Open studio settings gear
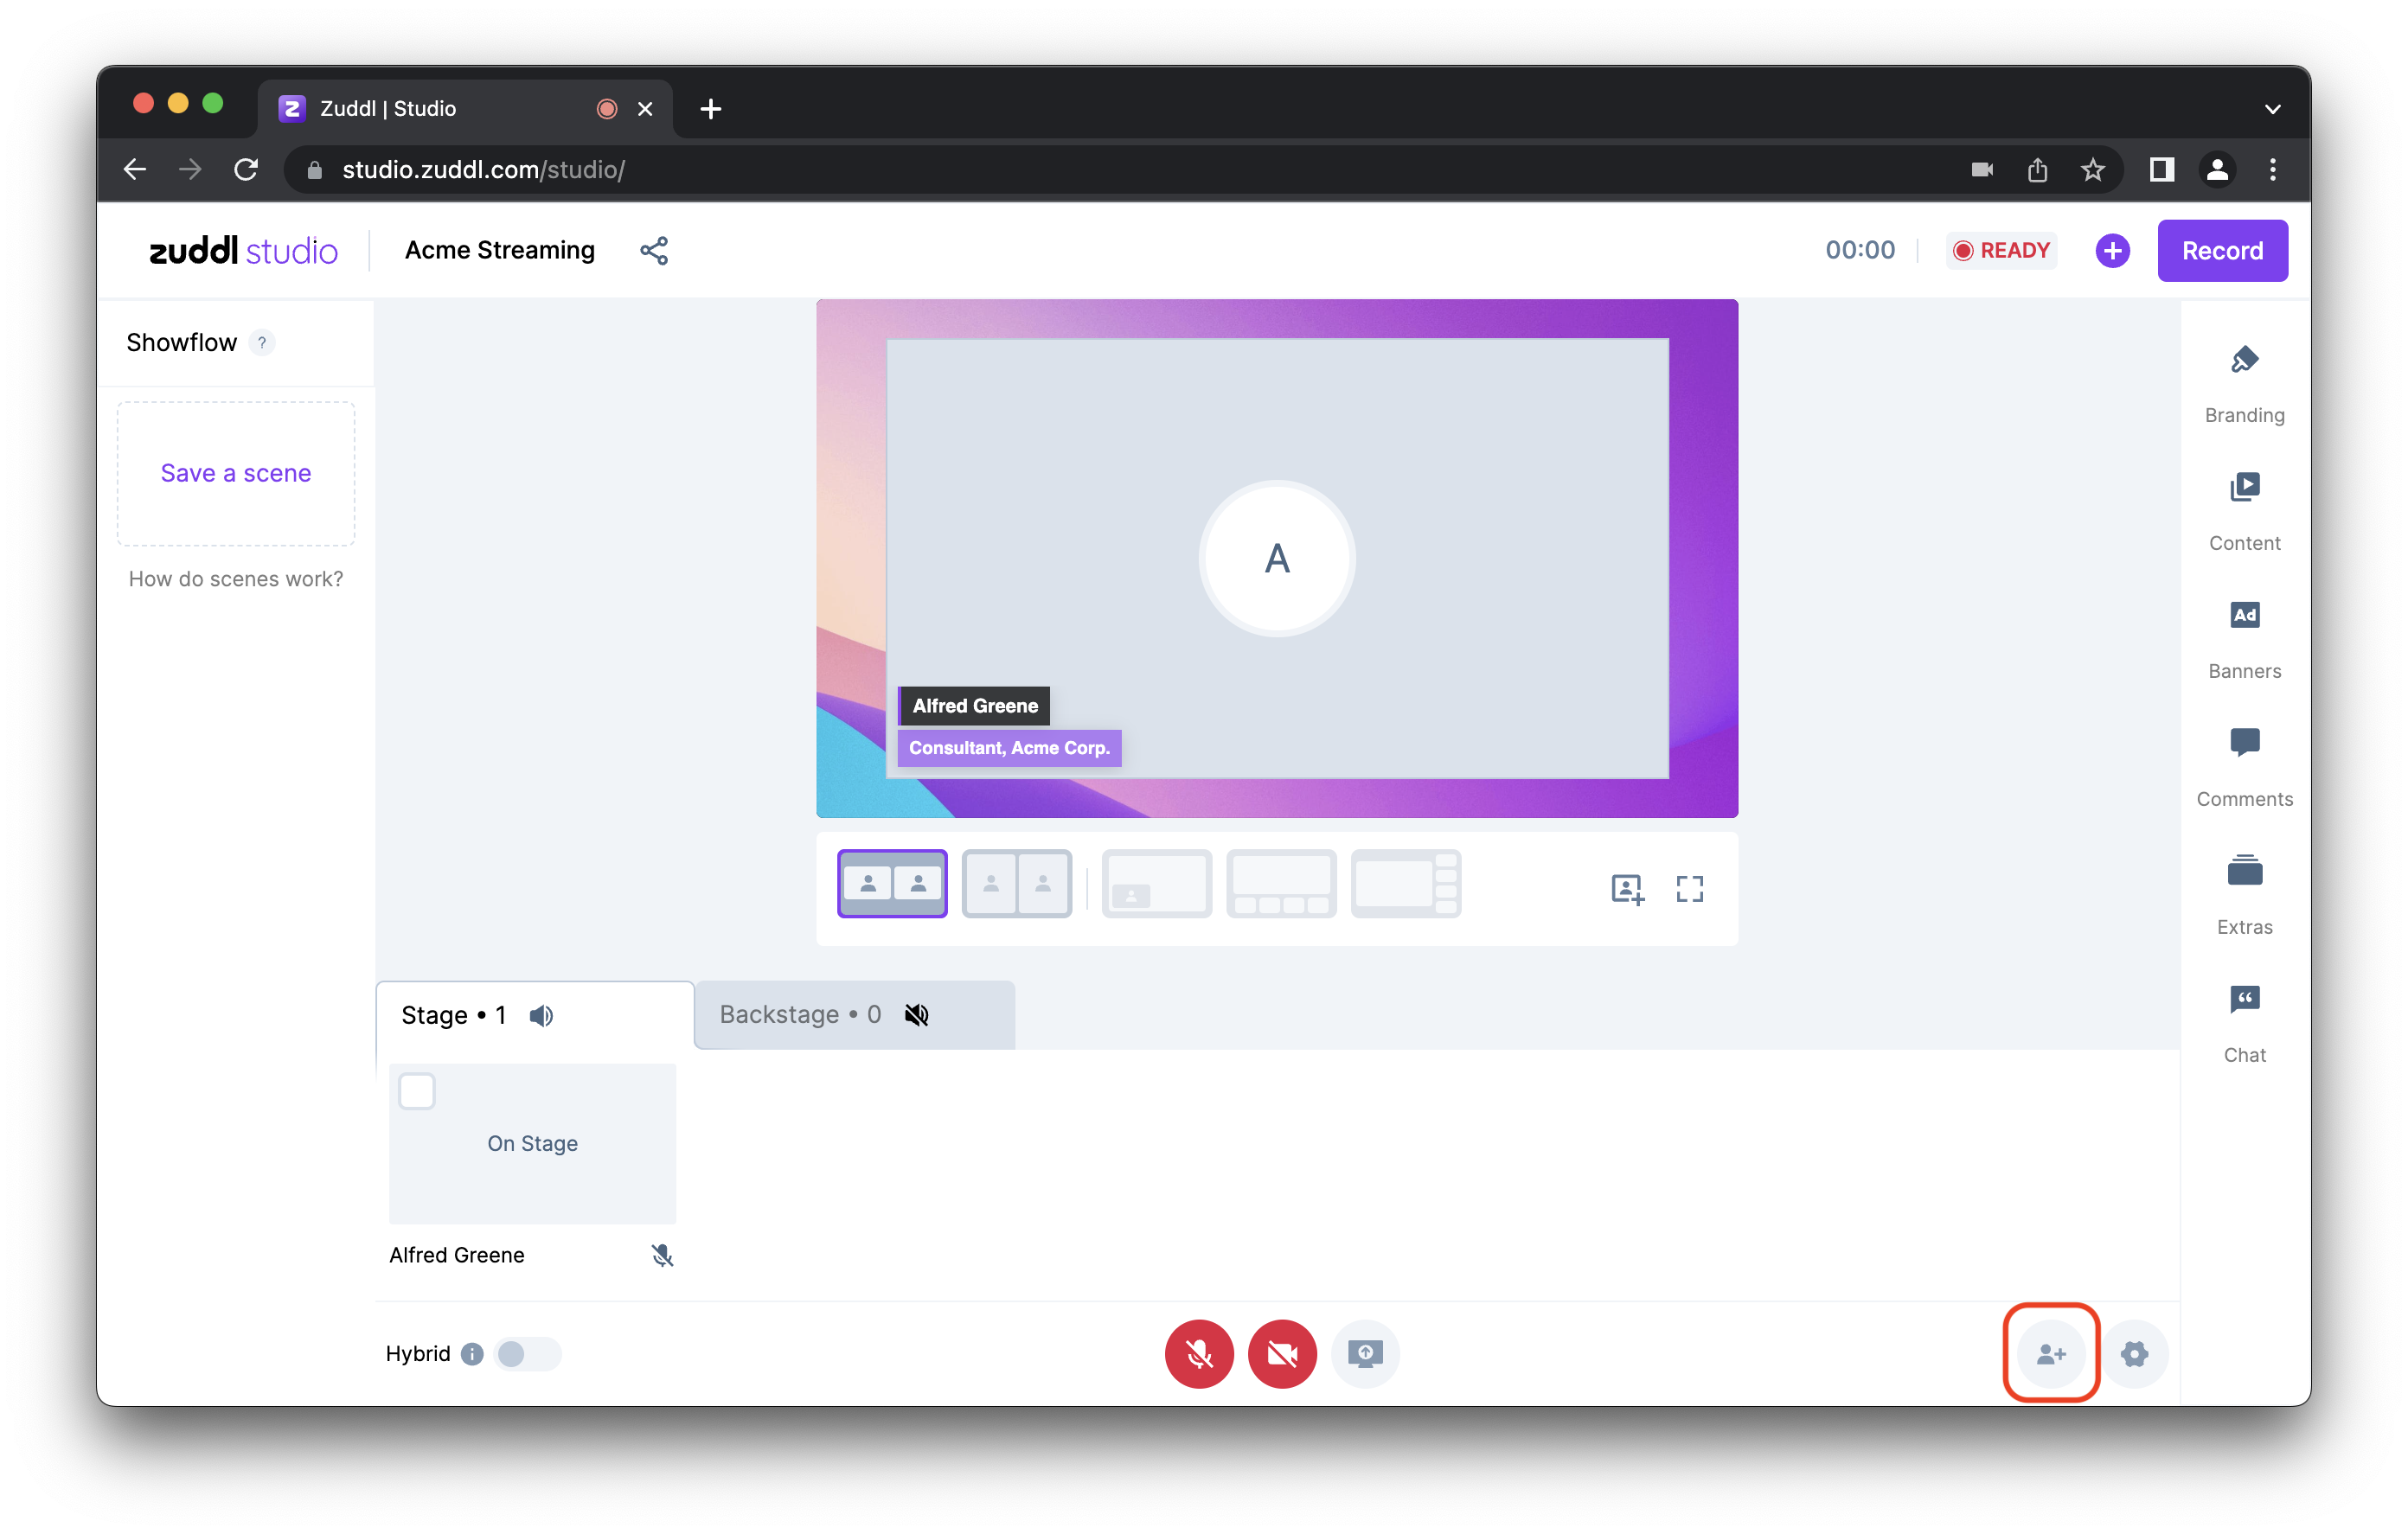 click(x=2133, y=1353)
